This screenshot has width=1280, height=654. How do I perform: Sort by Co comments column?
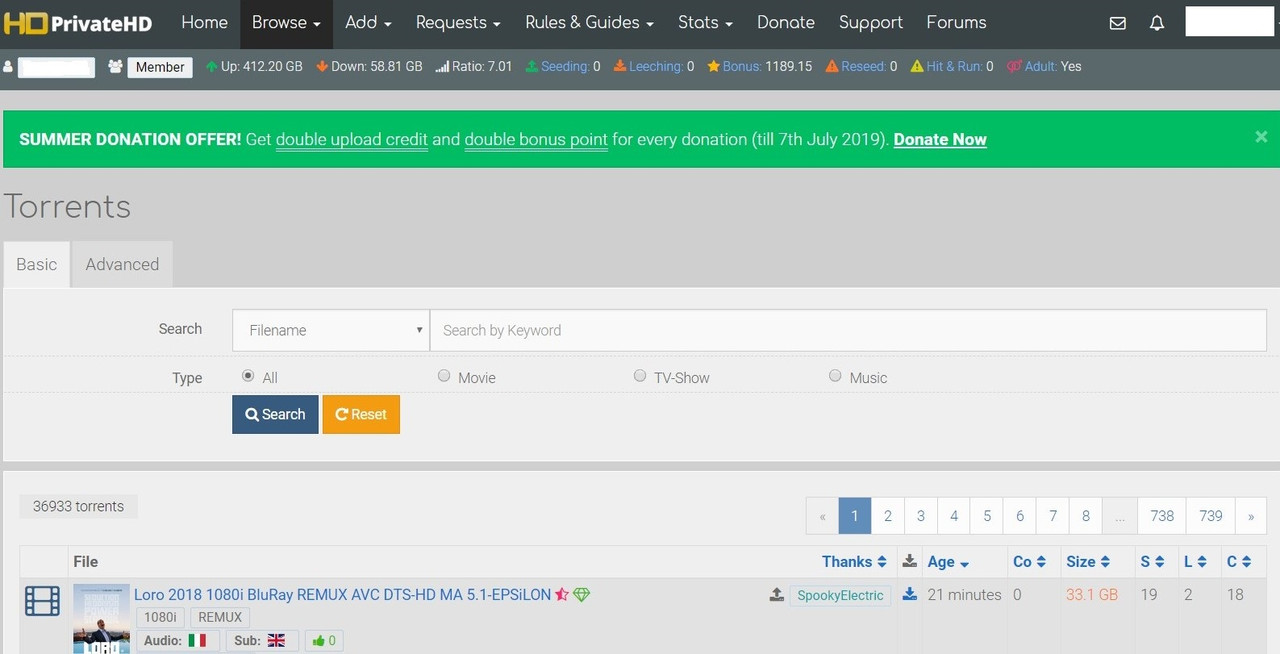(1029, 562)
